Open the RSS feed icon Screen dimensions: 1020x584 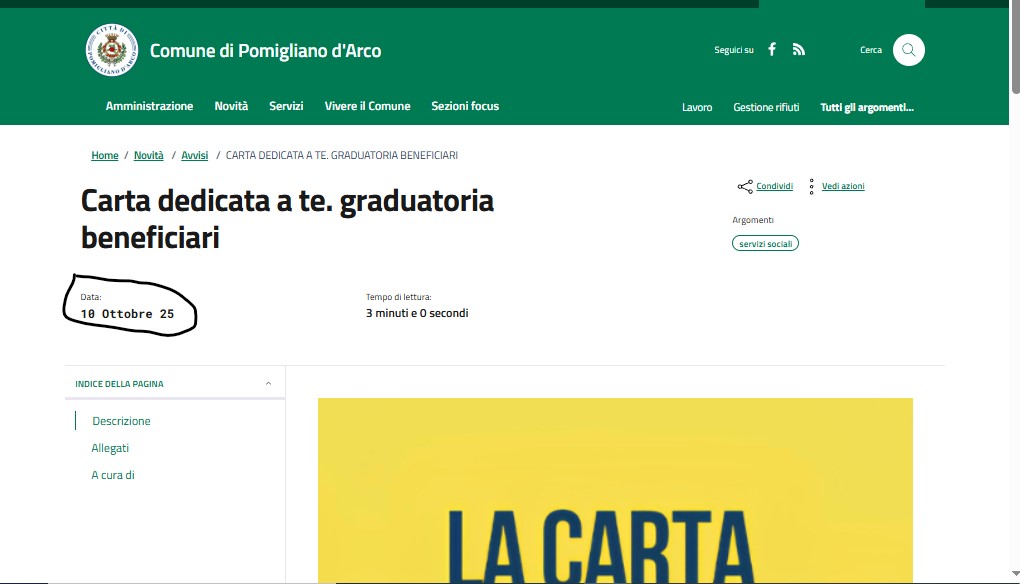click(x=798, y=50)
